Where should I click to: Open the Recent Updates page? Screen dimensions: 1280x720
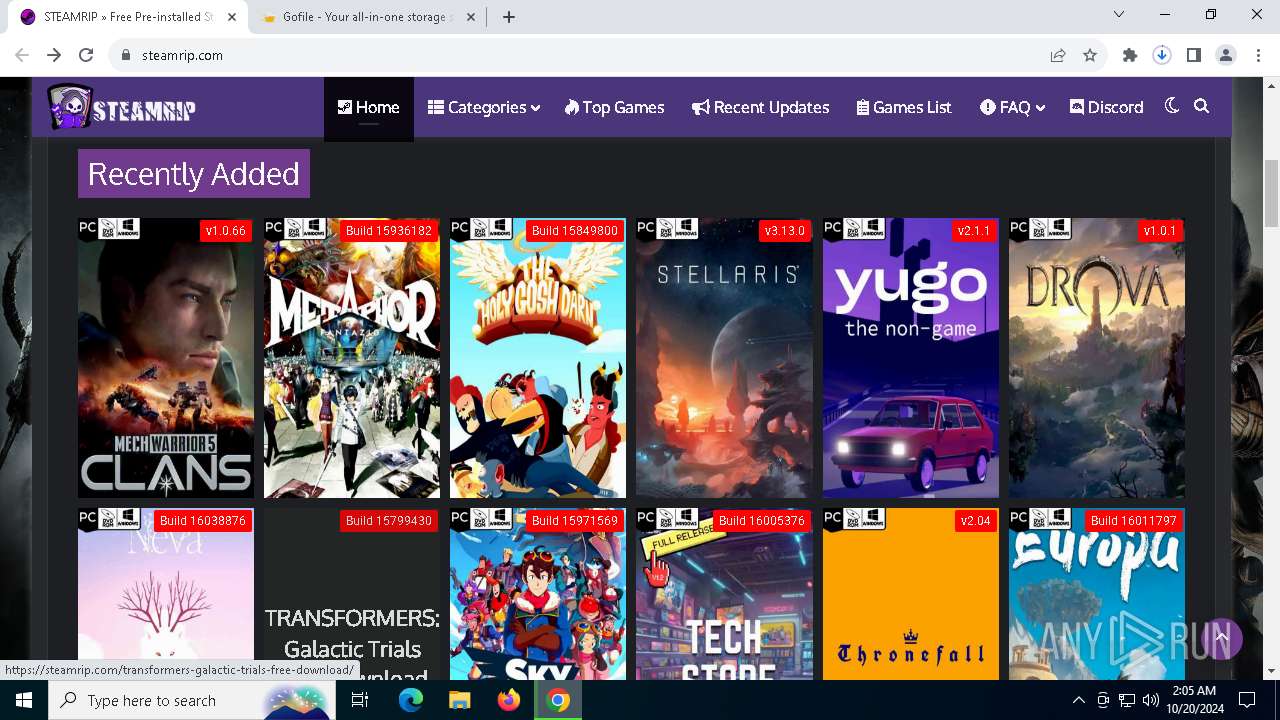pos(761,107)
